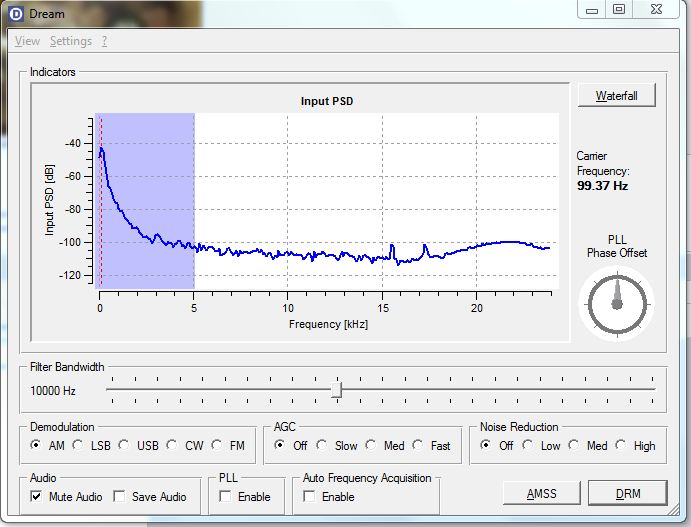
Task: Click the red dashed carrier line in the plot
Action: click(x=101, y=201)
